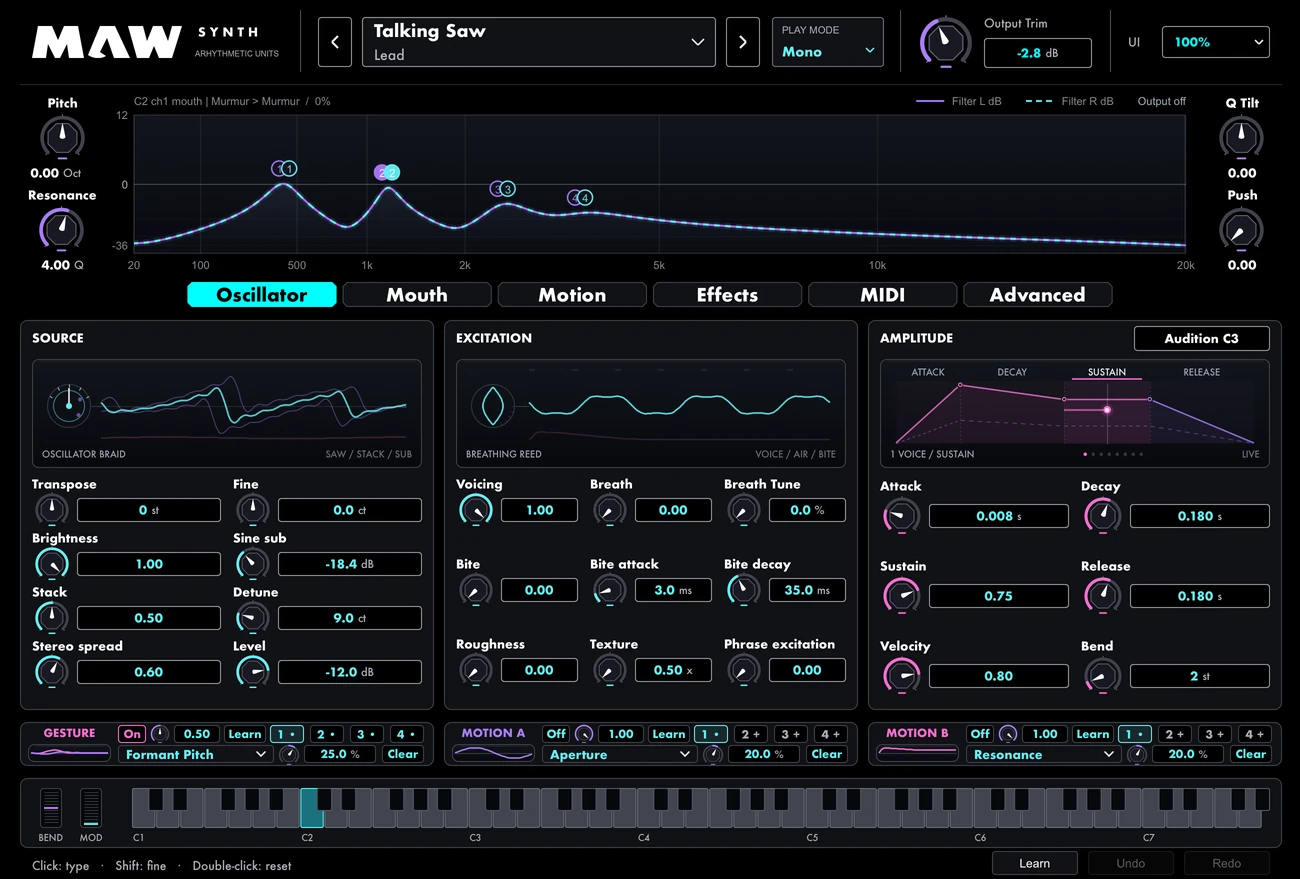Click the Velocity knob
Screen dimensions: 1300x879
pyautogui.click(x=902, y=676)
